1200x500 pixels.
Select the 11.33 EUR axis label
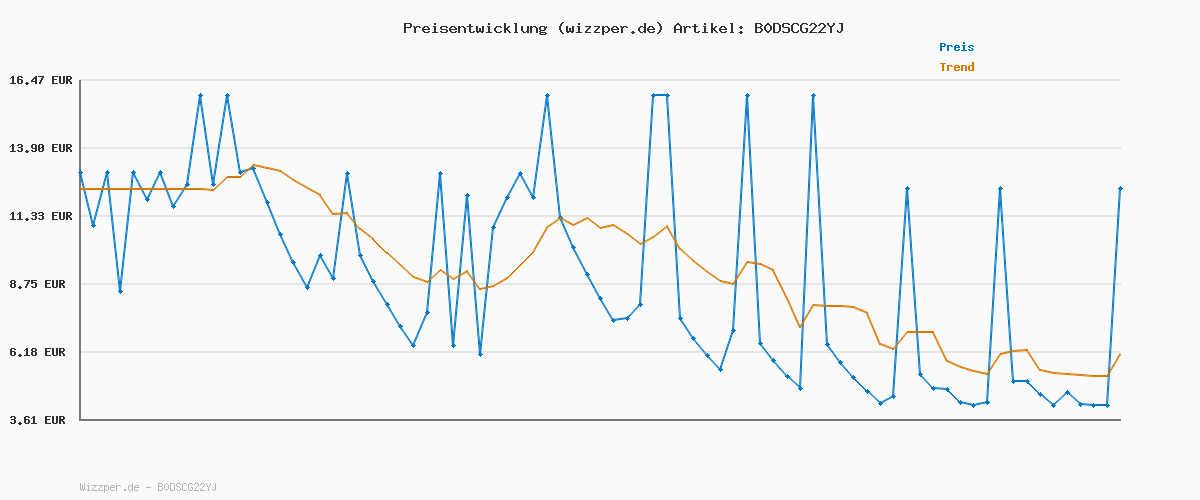tap(41, 216)
